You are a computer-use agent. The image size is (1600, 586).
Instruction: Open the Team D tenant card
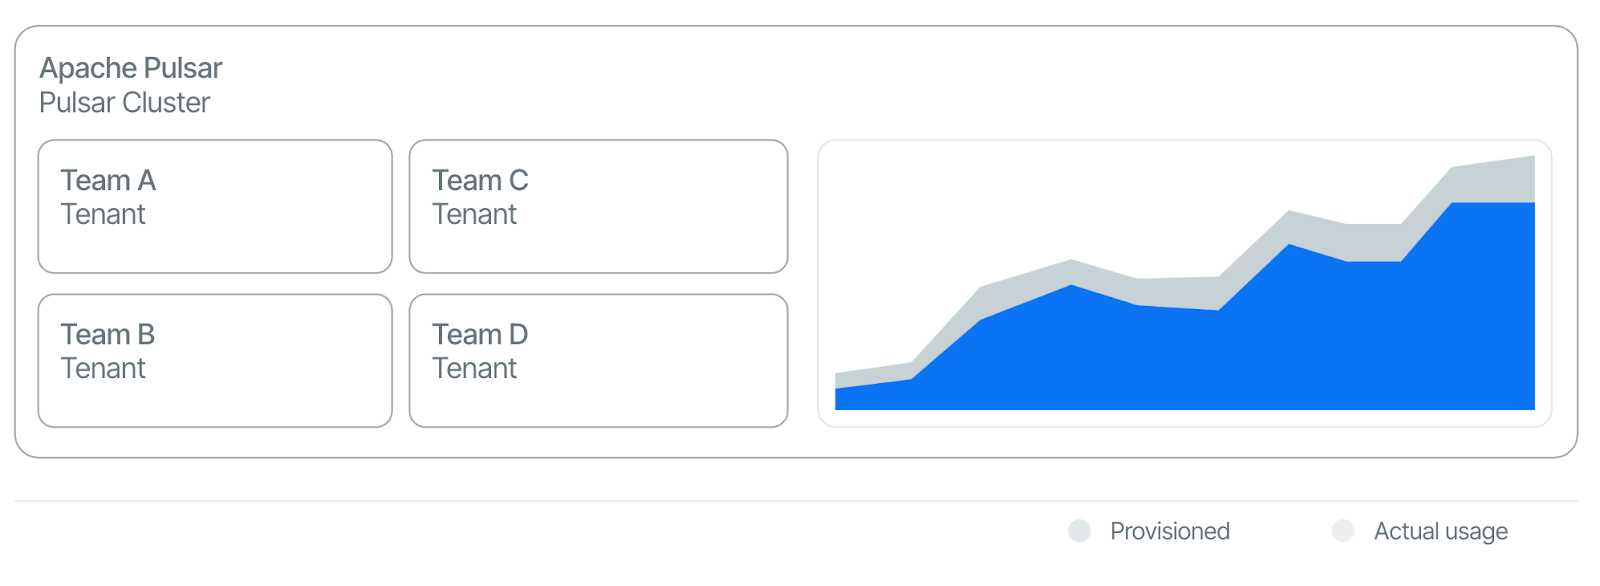pyautogui.click(x=598, y=395)
